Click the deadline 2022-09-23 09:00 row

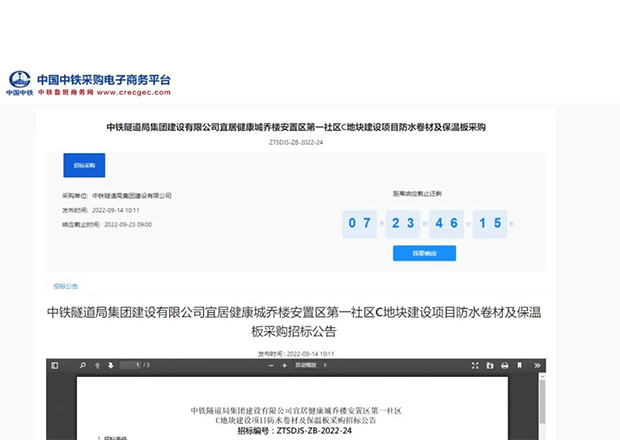[107, 225]
